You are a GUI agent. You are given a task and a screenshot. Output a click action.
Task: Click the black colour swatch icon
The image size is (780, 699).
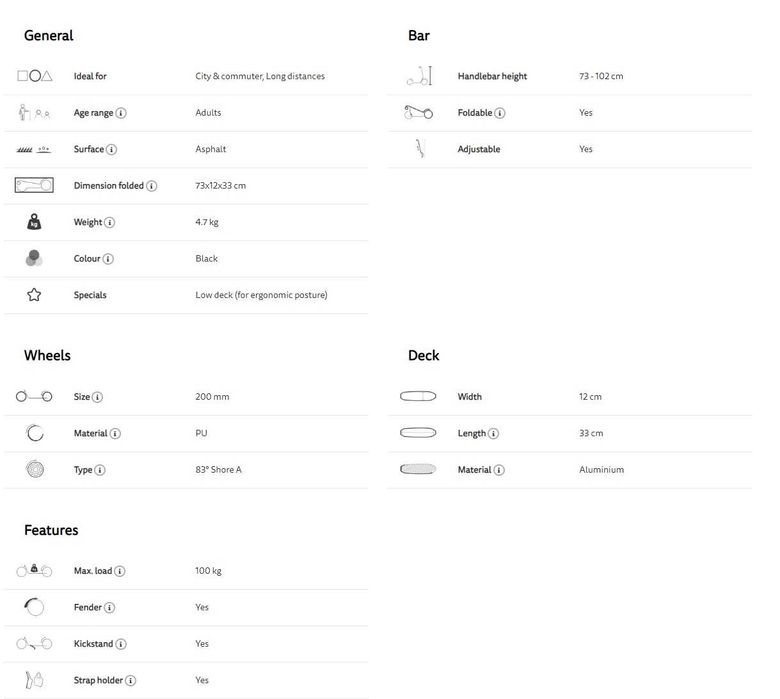pyautogui.click(x=34, y=259)
